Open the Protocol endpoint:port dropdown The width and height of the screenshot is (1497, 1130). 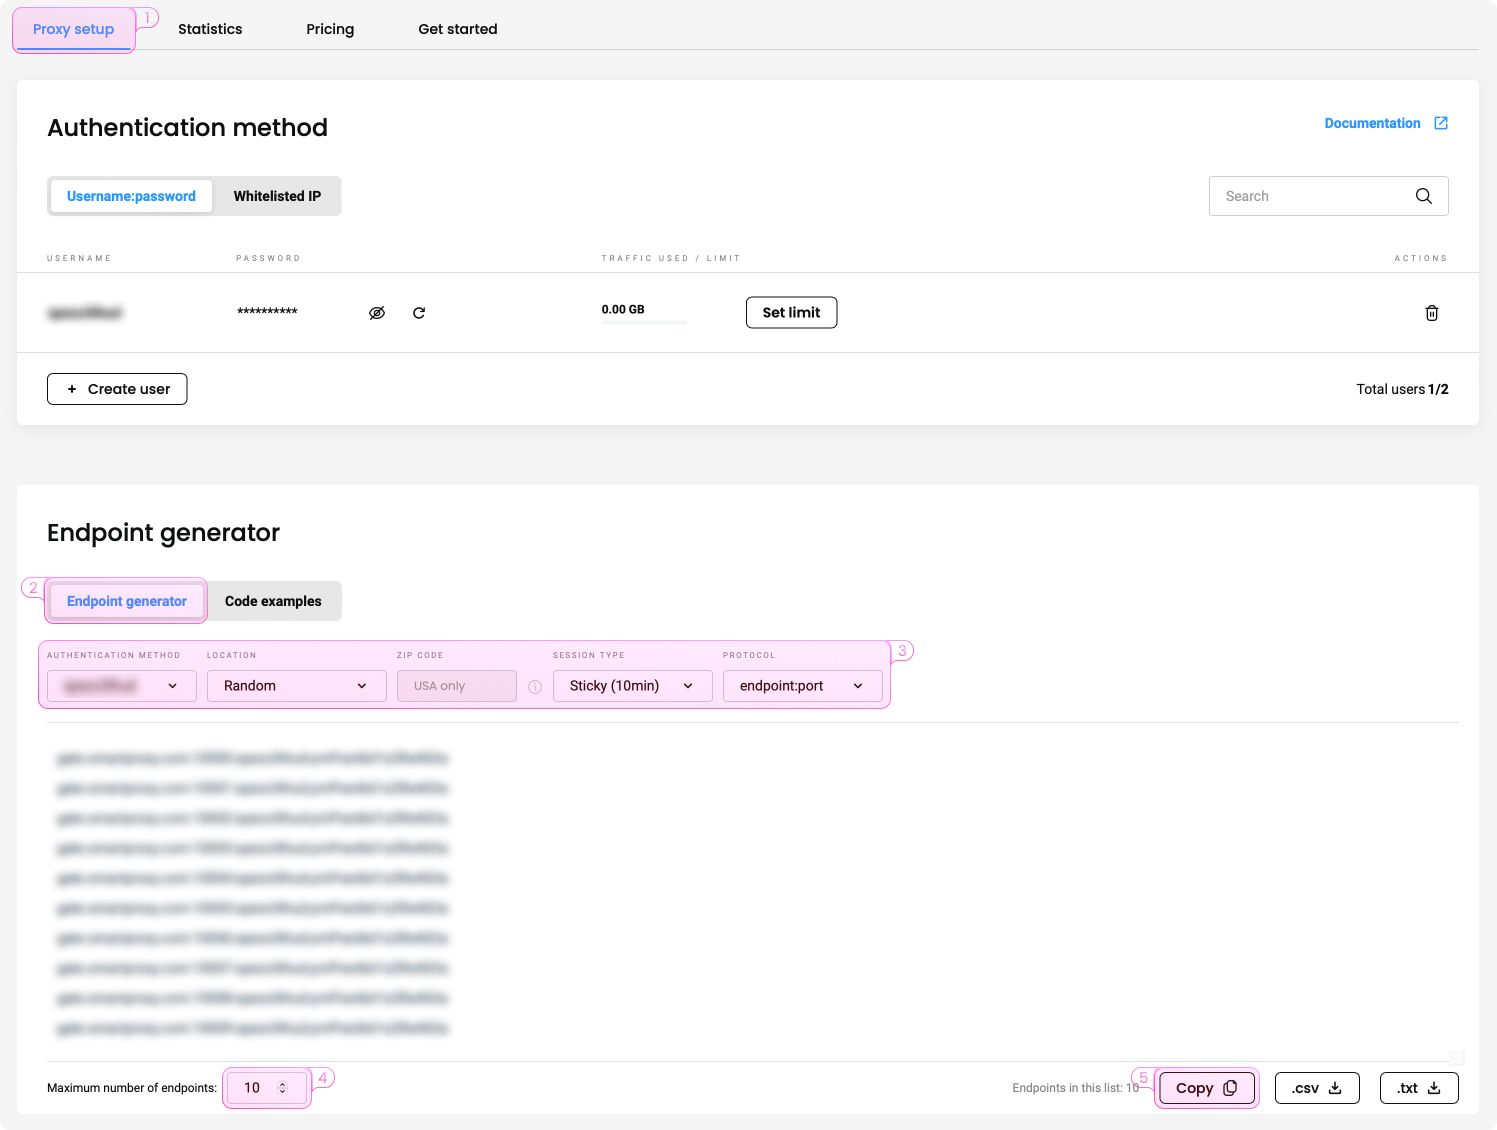click(803, 686)
